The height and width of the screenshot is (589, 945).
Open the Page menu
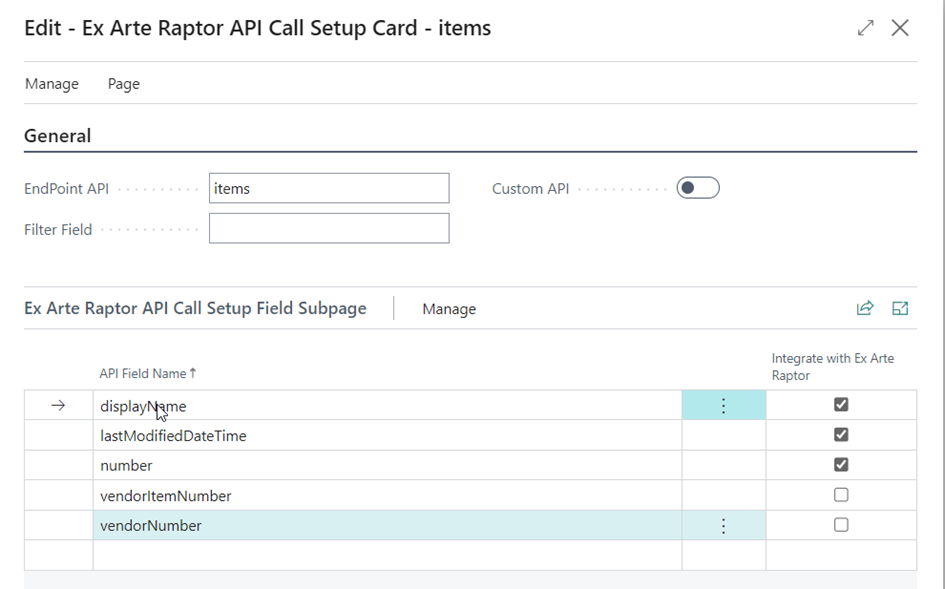coord(124,84)
